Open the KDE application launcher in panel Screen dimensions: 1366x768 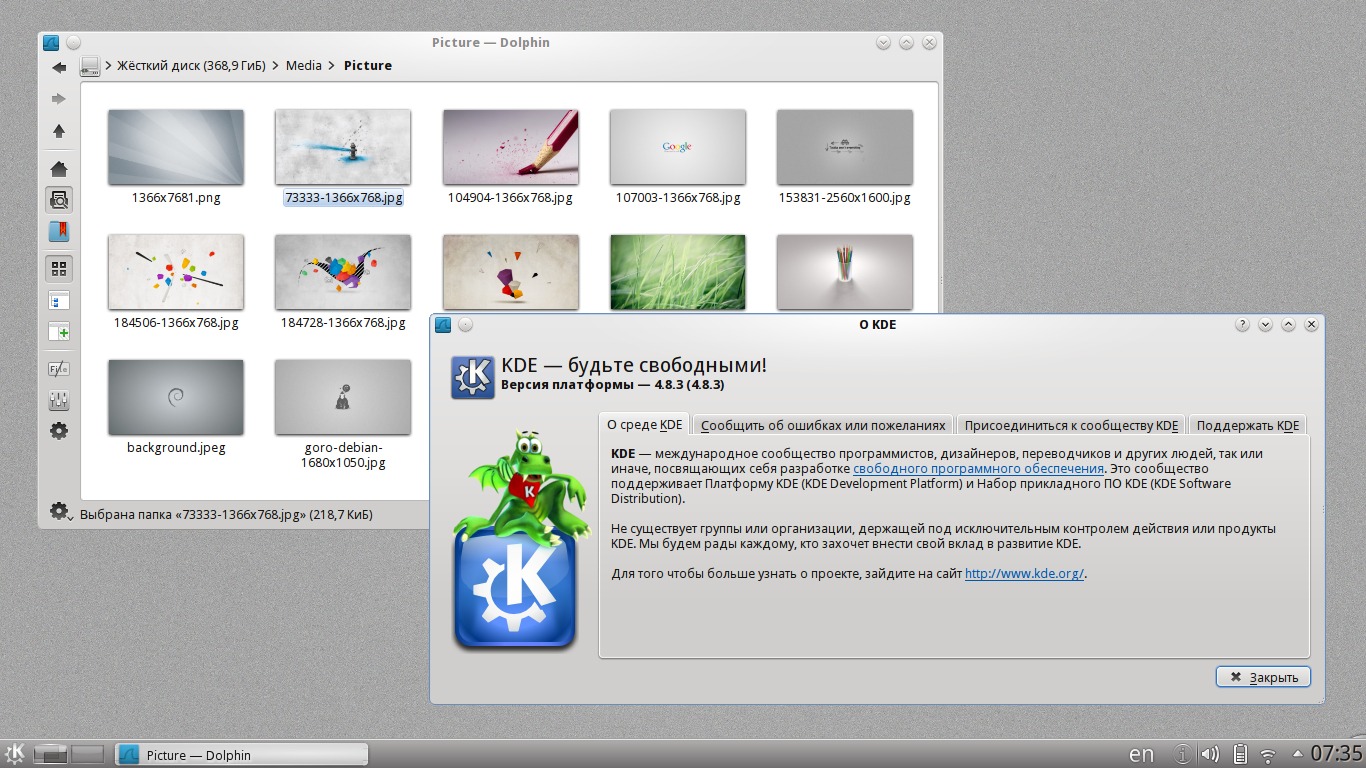tap(15, 754)
